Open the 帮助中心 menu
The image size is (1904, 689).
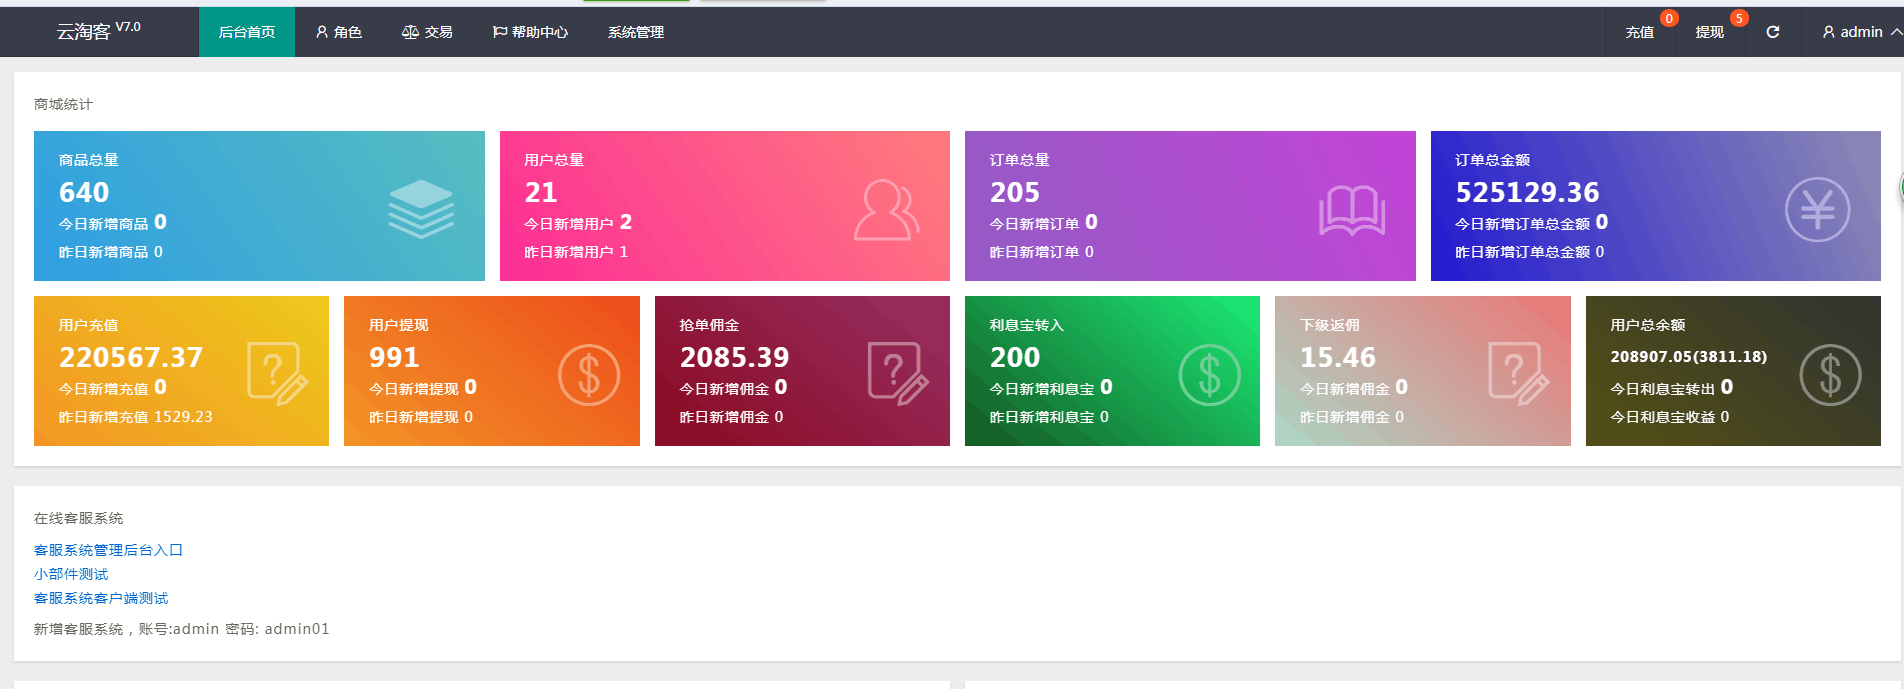point(530,32)
